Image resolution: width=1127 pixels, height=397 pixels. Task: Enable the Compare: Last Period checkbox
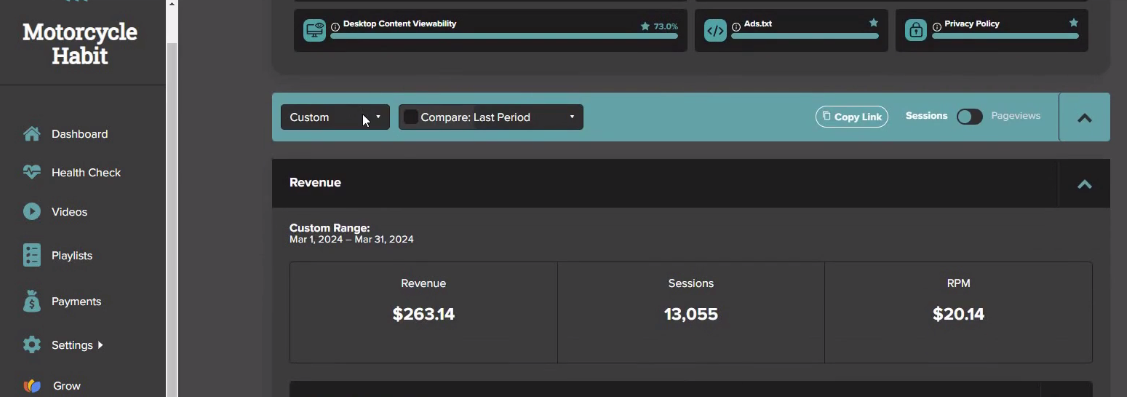click(410, 117)
